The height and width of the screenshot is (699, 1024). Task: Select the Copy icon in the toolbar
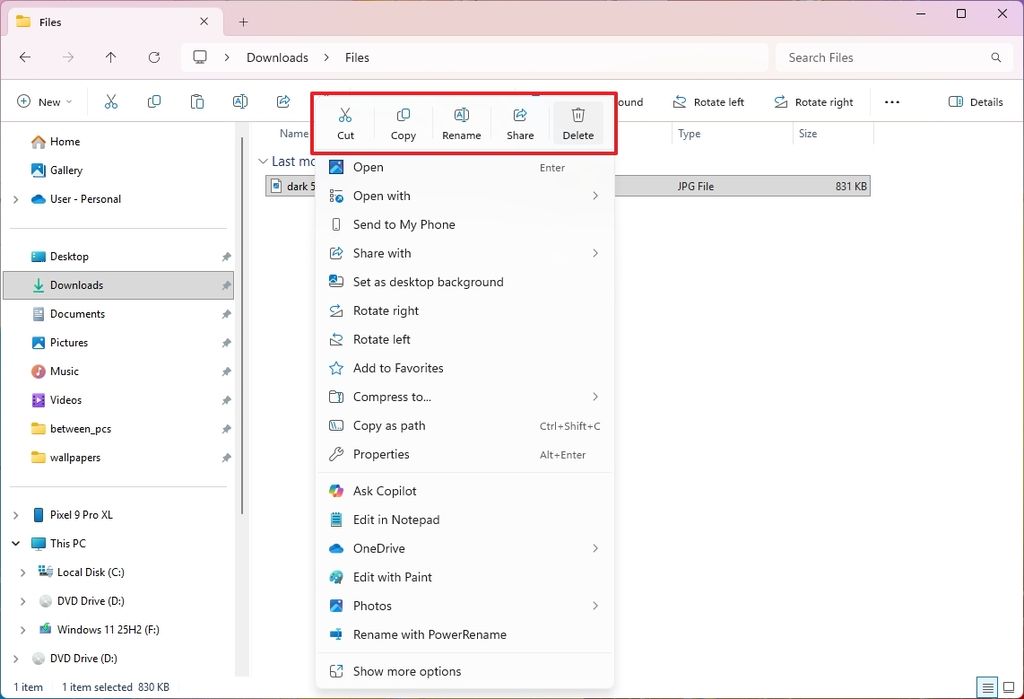403,122
